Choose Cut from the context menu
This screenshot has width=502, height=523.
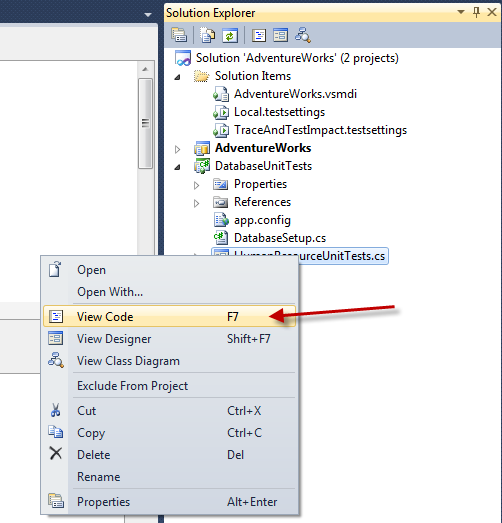(x=169, y=411)
